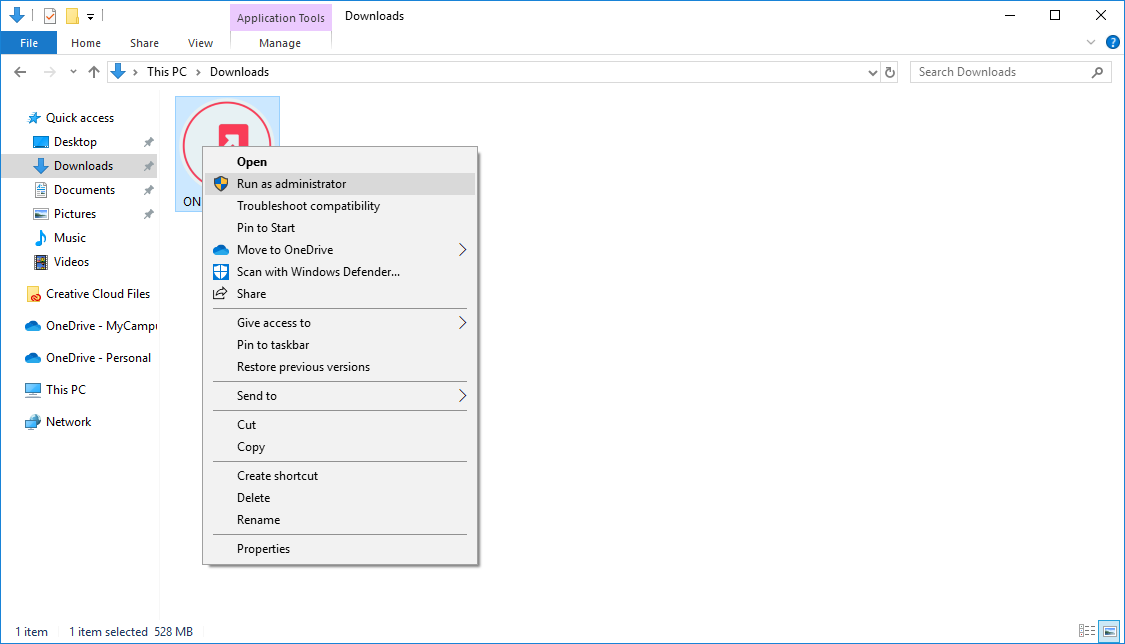The height and width of the screenshot is (644, 1125).
Task: Choose Troubleshoot compatibility
Action: [x=340, y=206]
